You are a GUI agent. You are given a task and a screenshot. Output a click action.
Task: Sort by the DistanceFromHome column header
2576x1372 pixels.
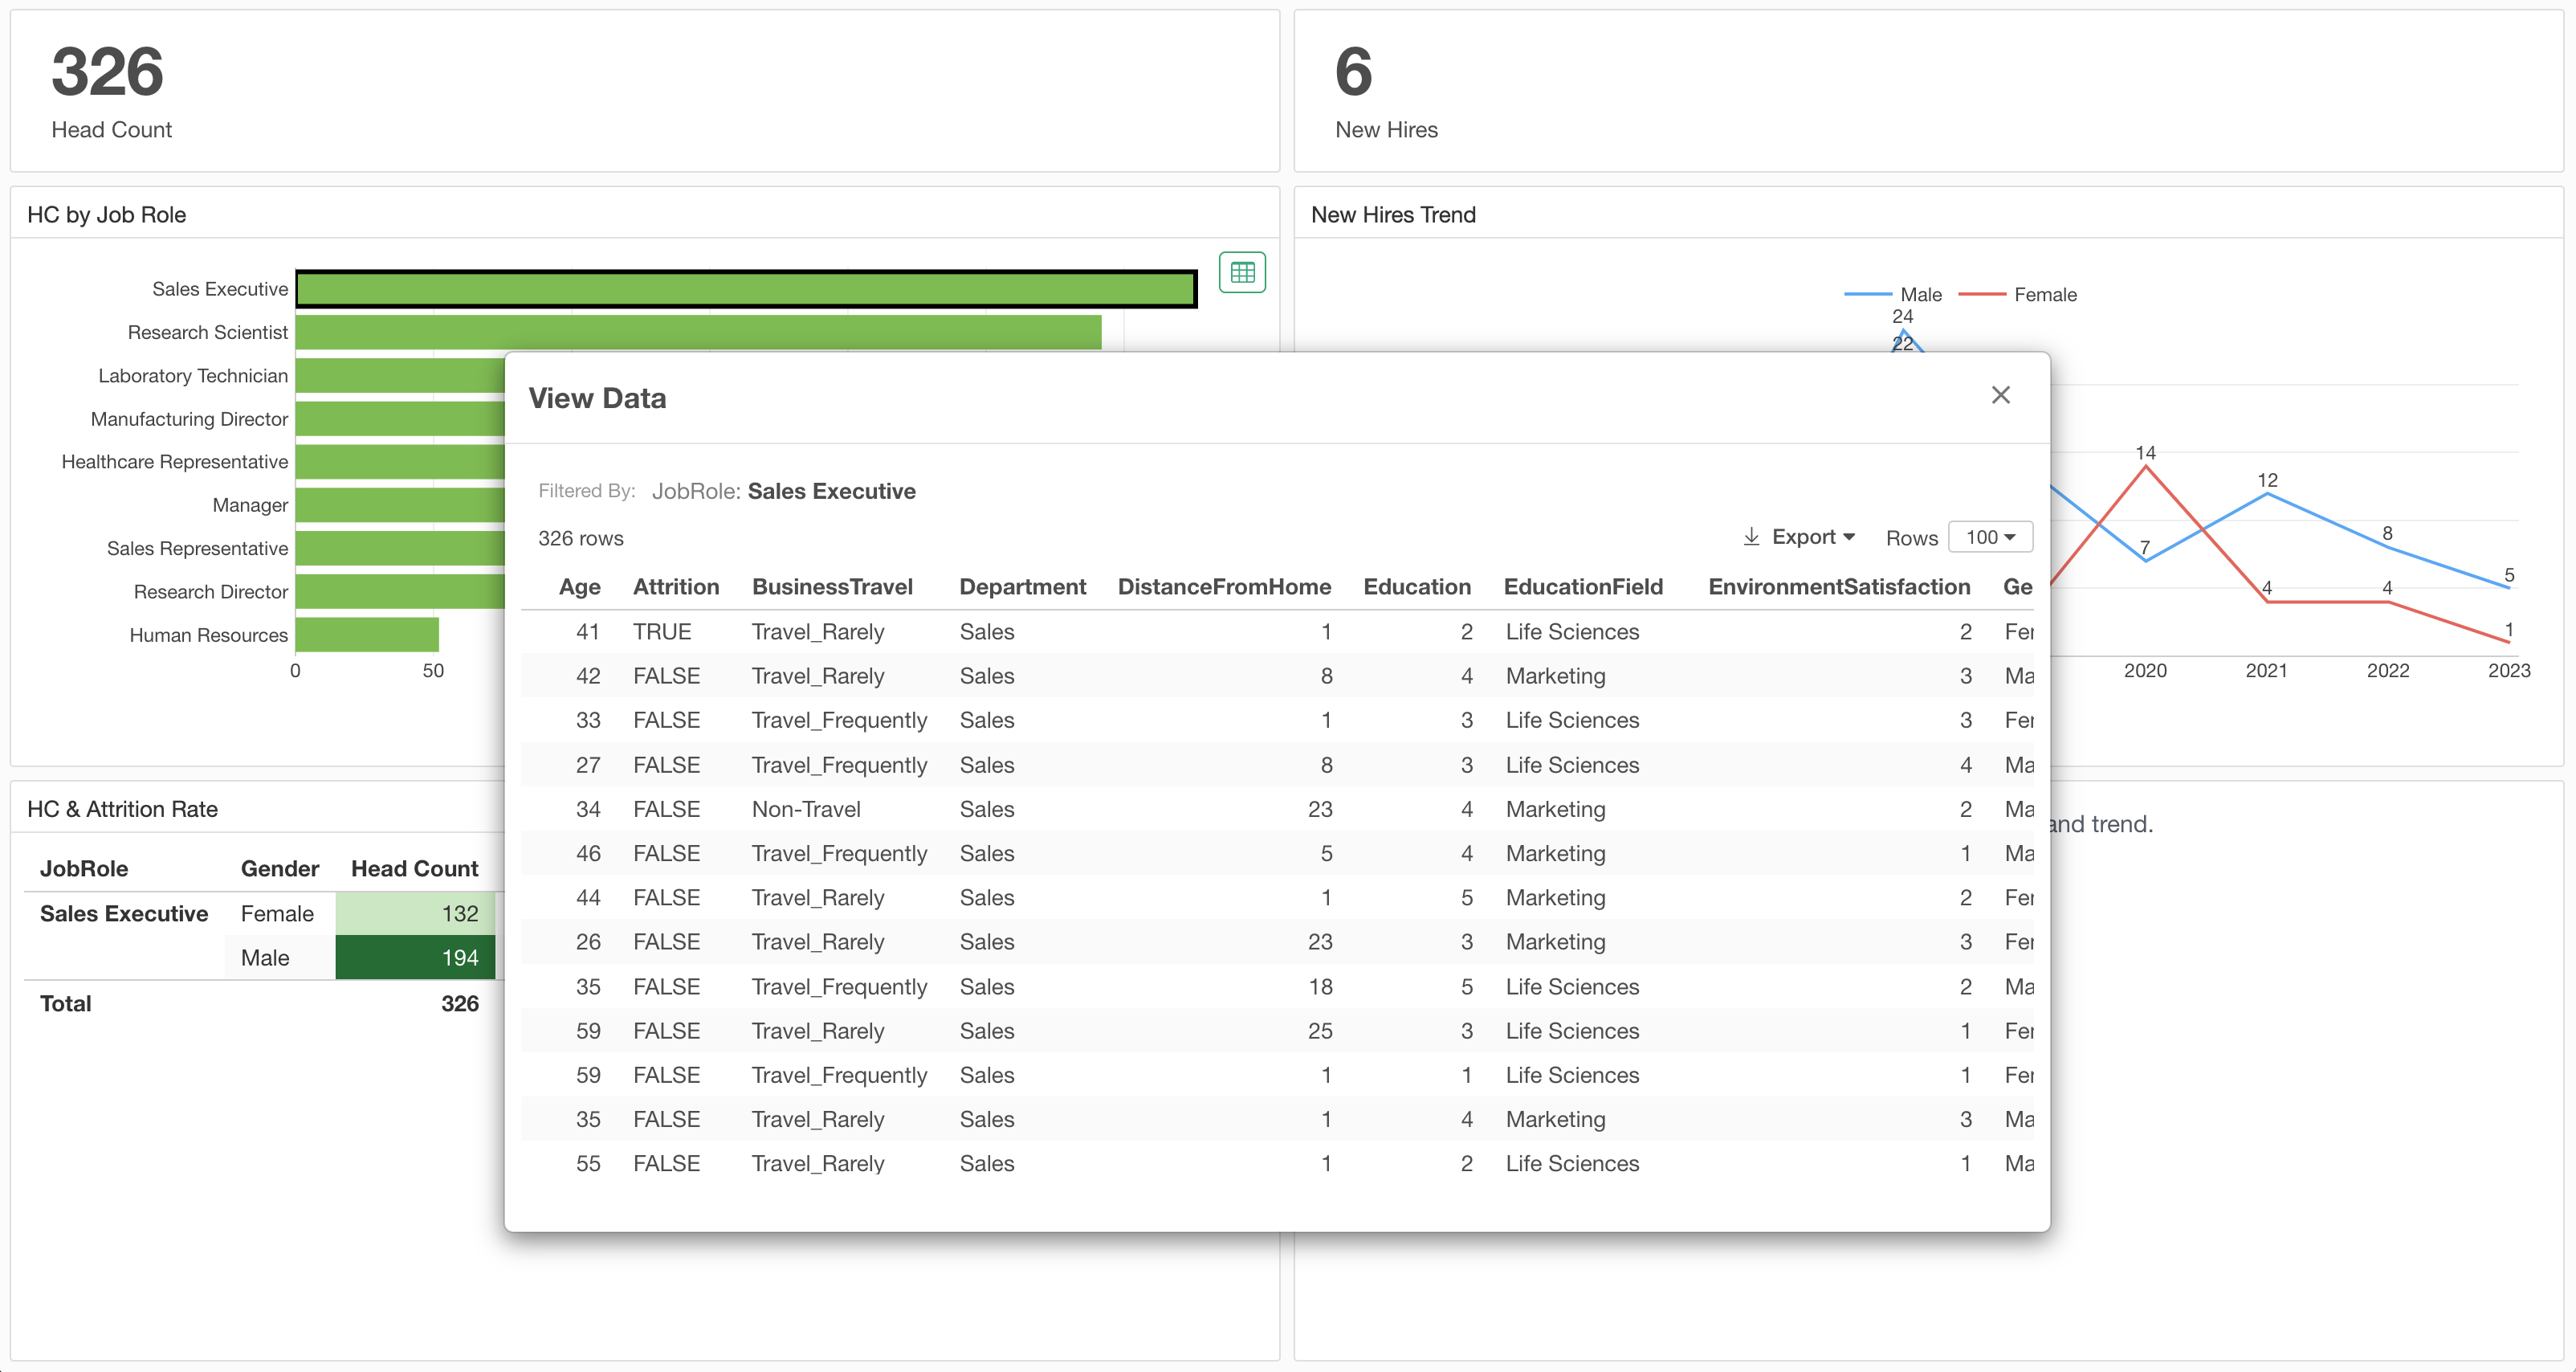(x=1224, y=587)
